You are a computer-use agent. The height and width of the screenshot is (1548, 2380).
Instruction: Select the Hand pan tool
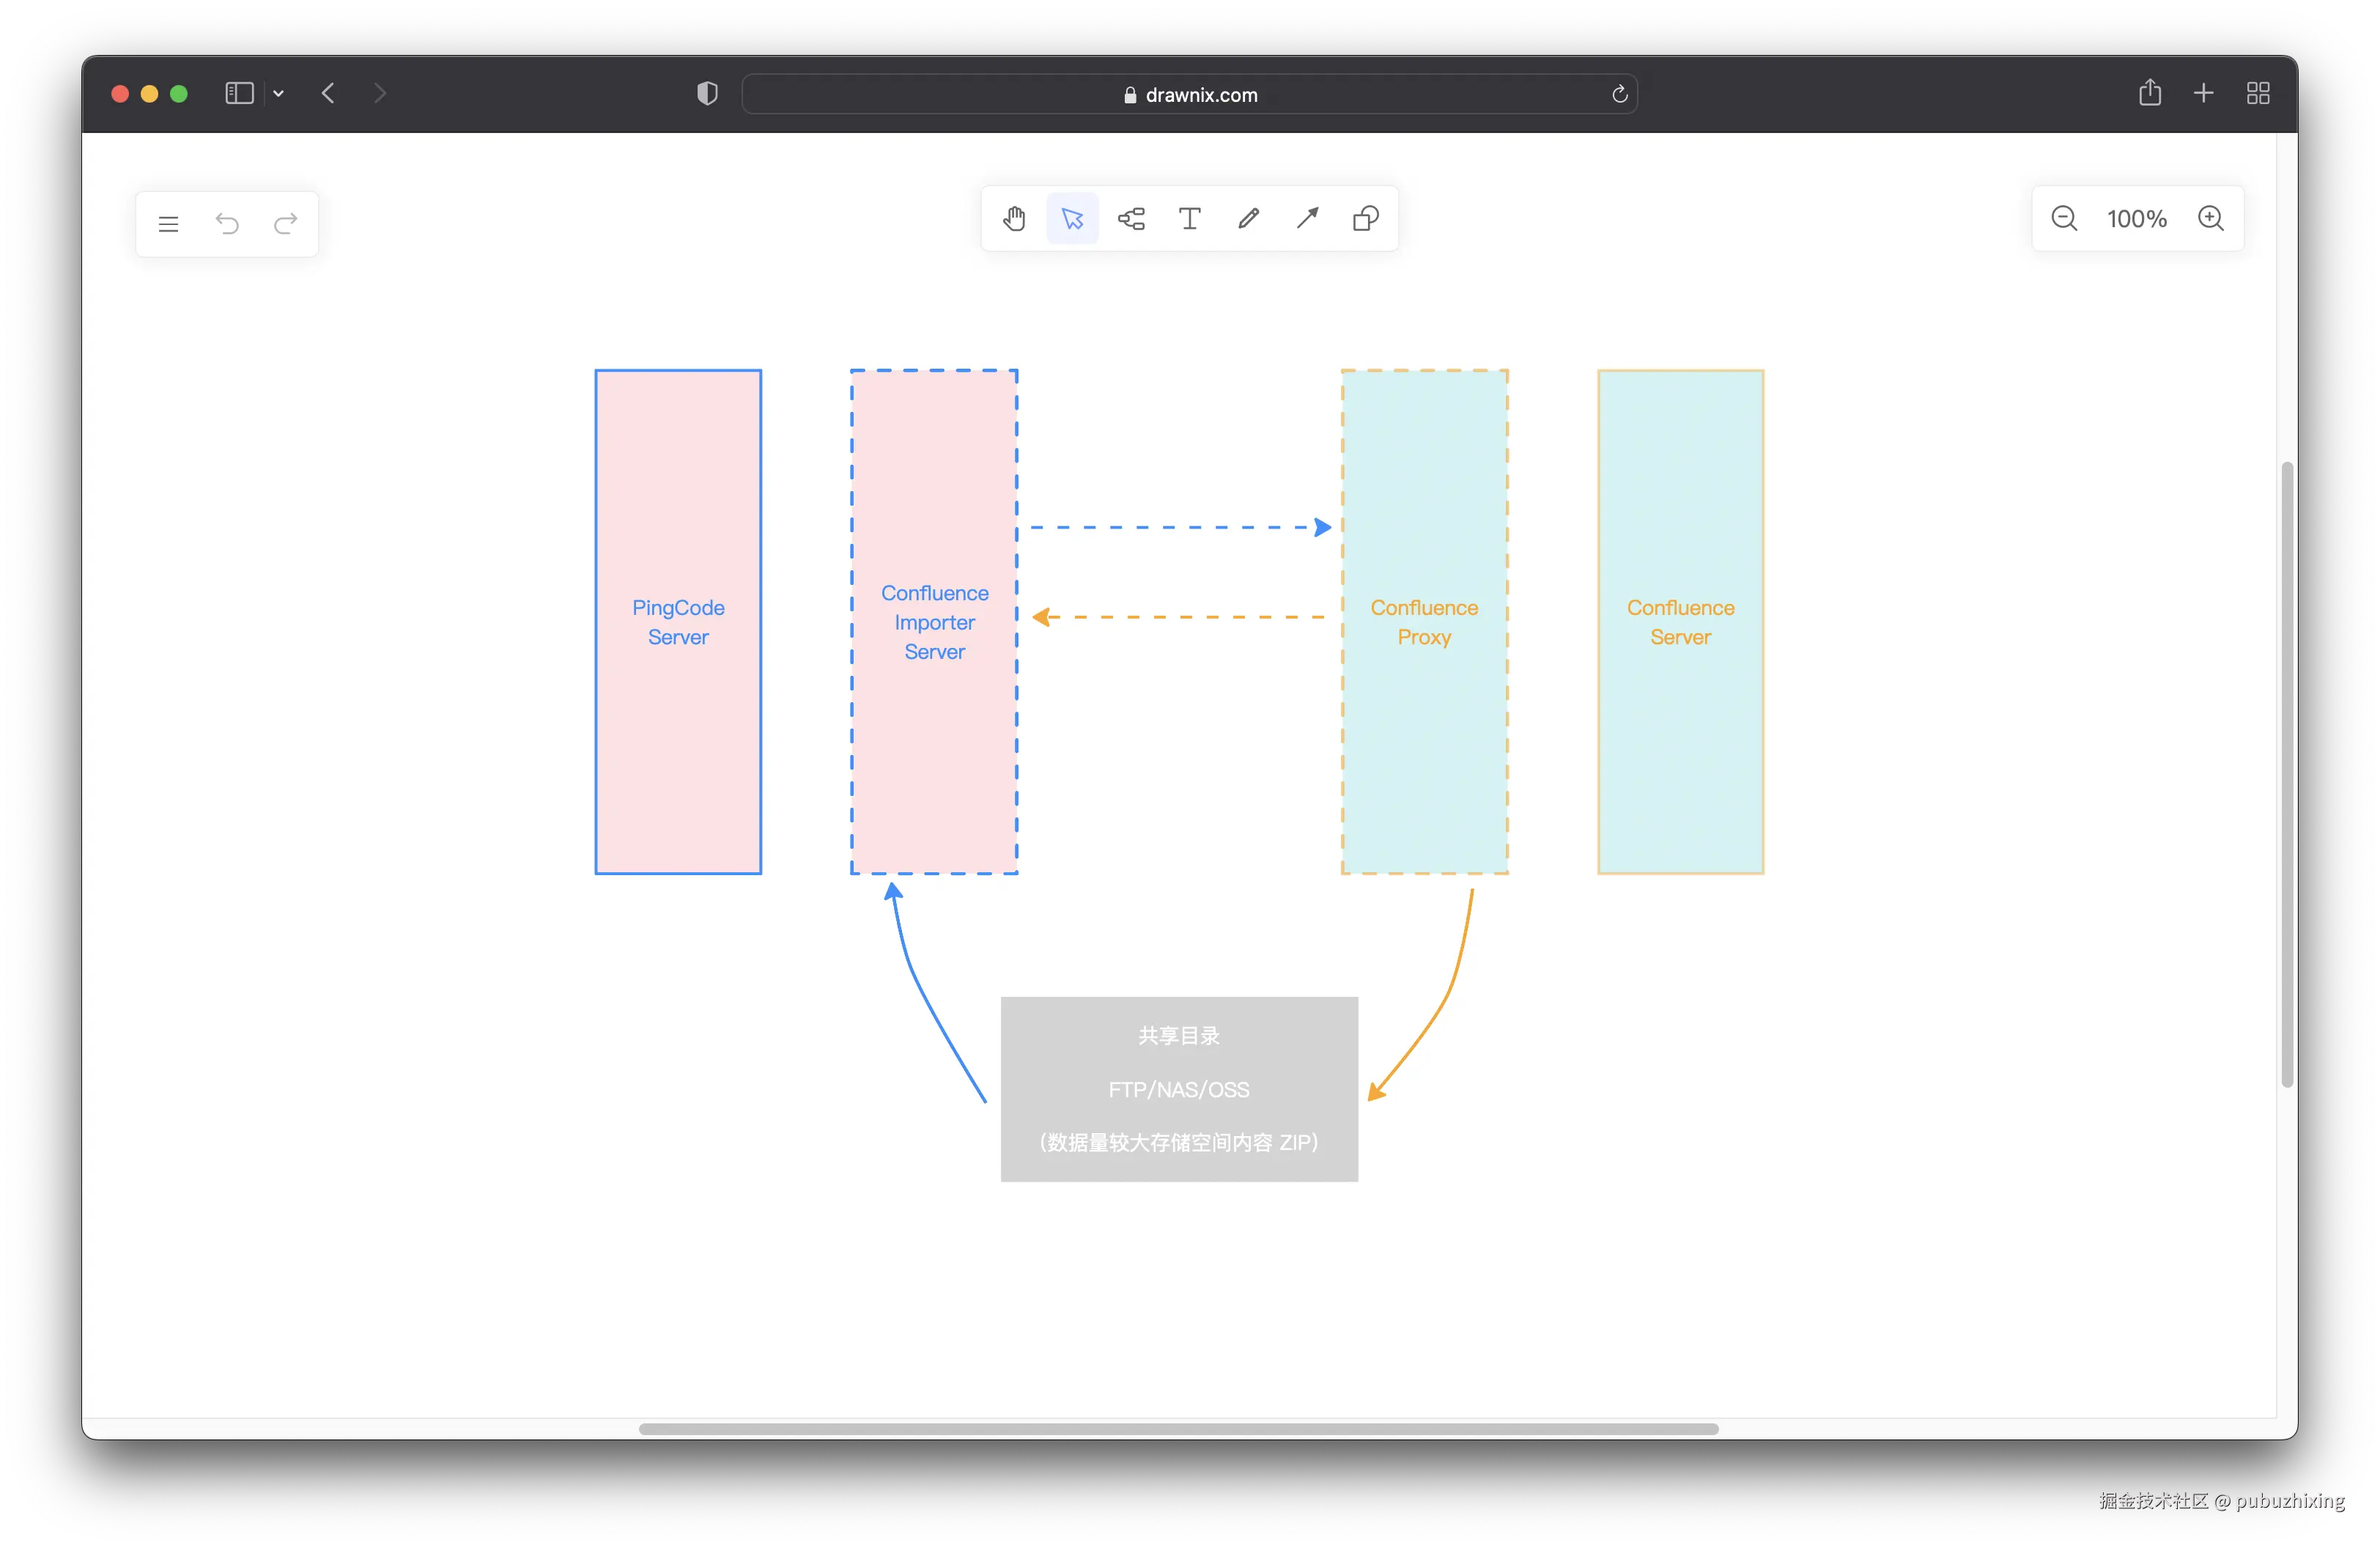1014,219
